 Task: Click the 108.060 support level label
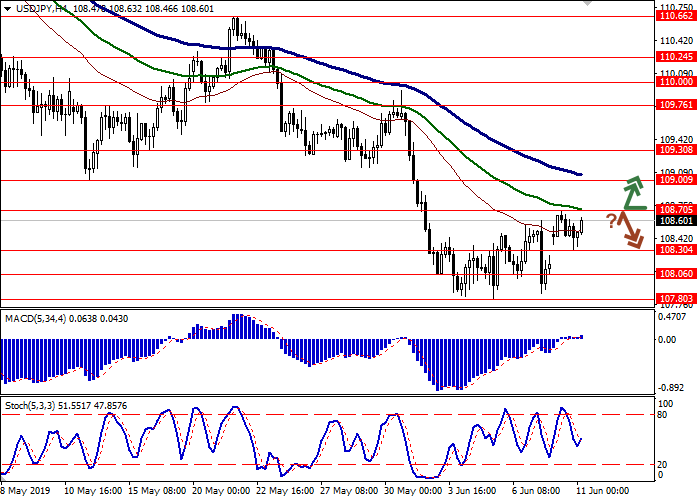tap(676, 273)
